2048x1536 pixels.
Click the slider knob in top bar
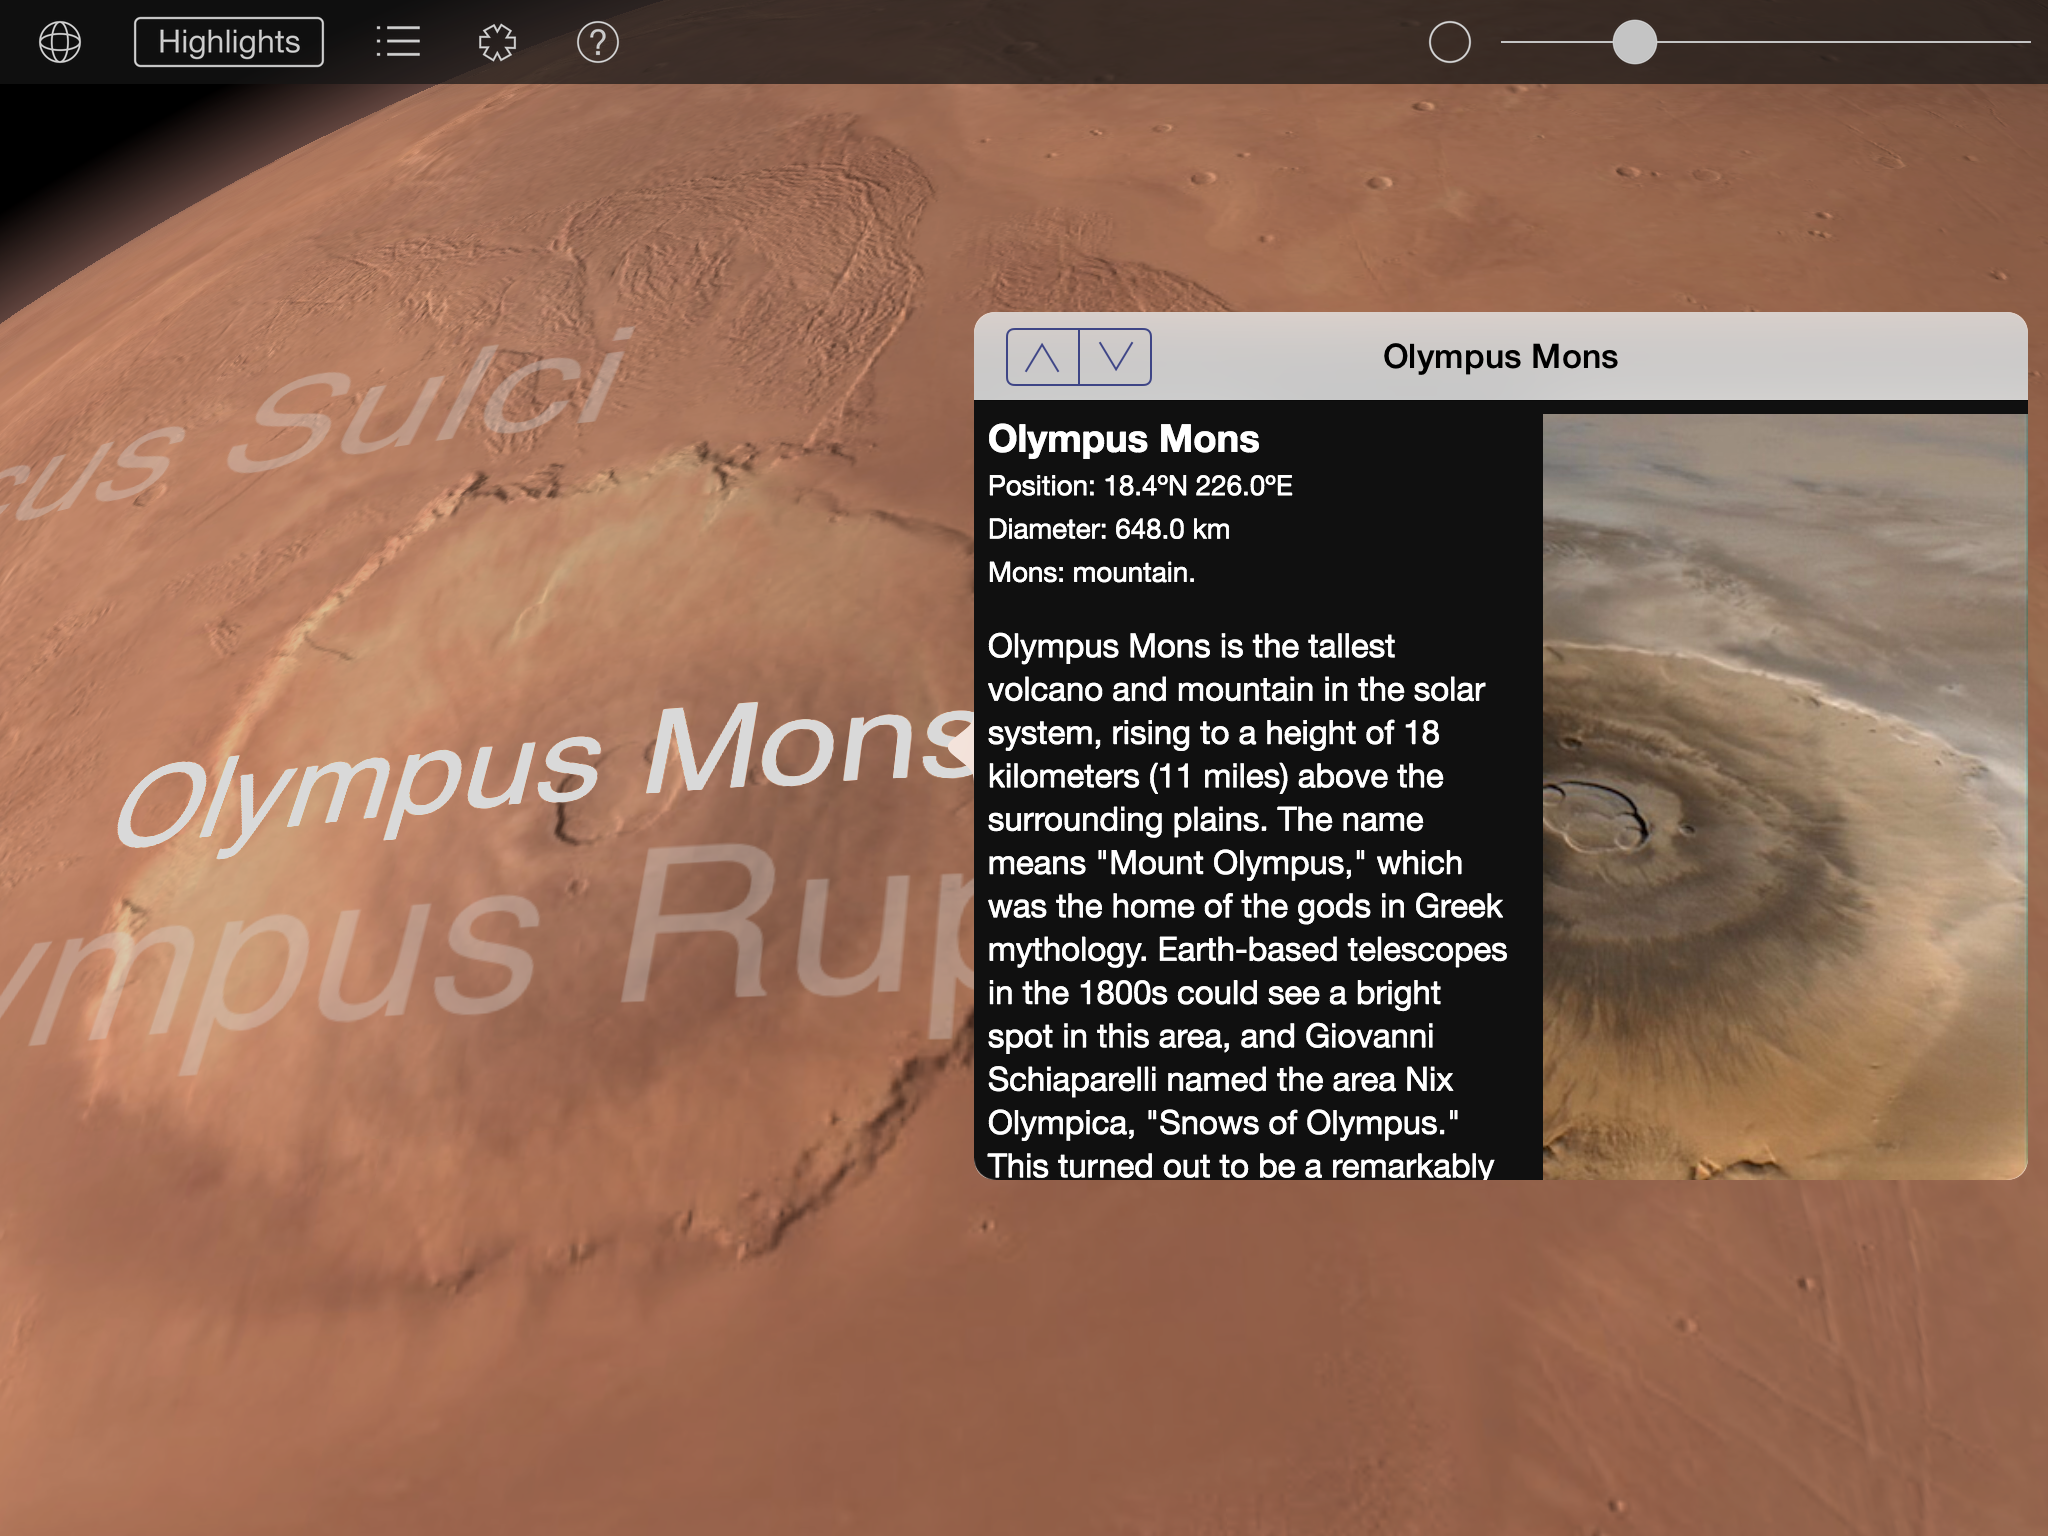click(x=1634, y=42)
